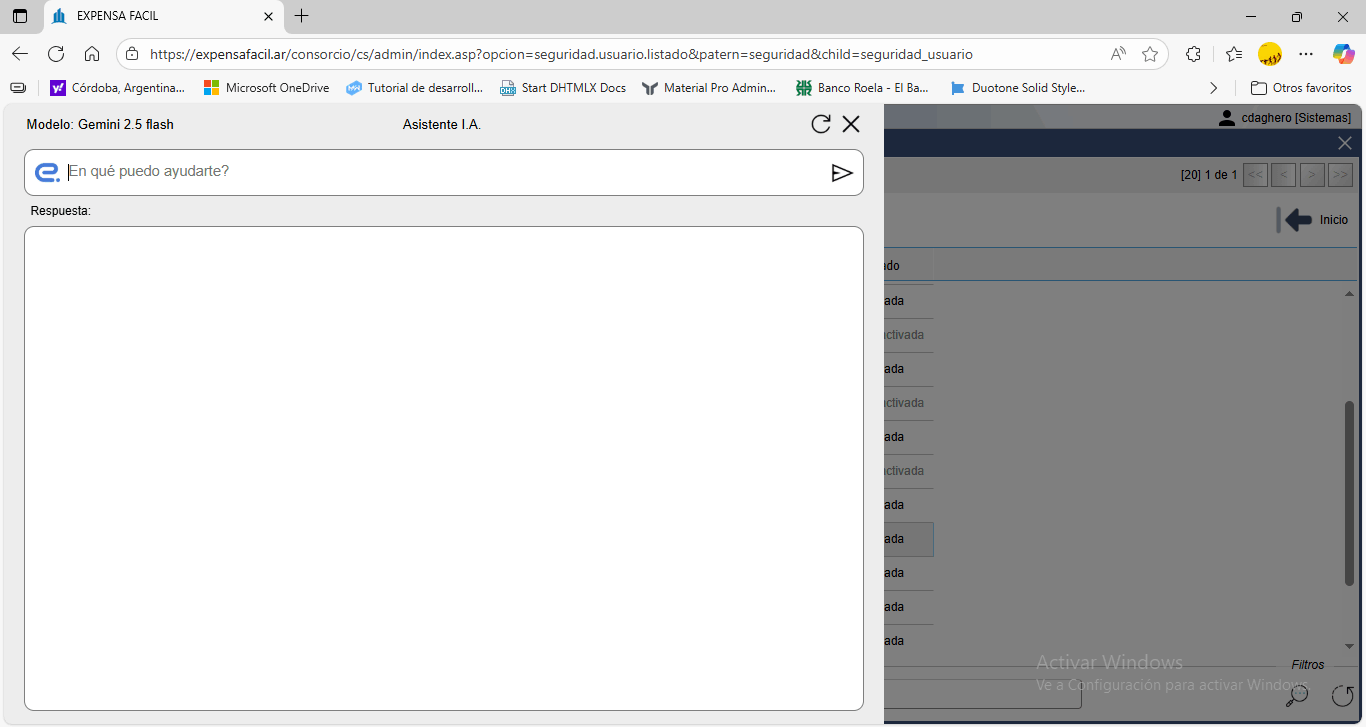Go to the last page with >> button
The image size is (1366, 727).
click(1340, 175)
